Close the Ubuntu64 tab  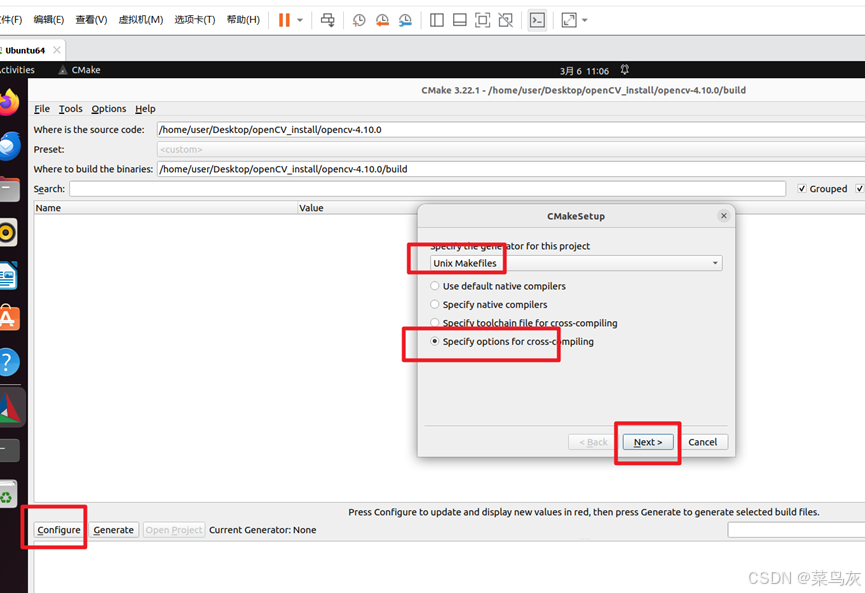point(57,50)
